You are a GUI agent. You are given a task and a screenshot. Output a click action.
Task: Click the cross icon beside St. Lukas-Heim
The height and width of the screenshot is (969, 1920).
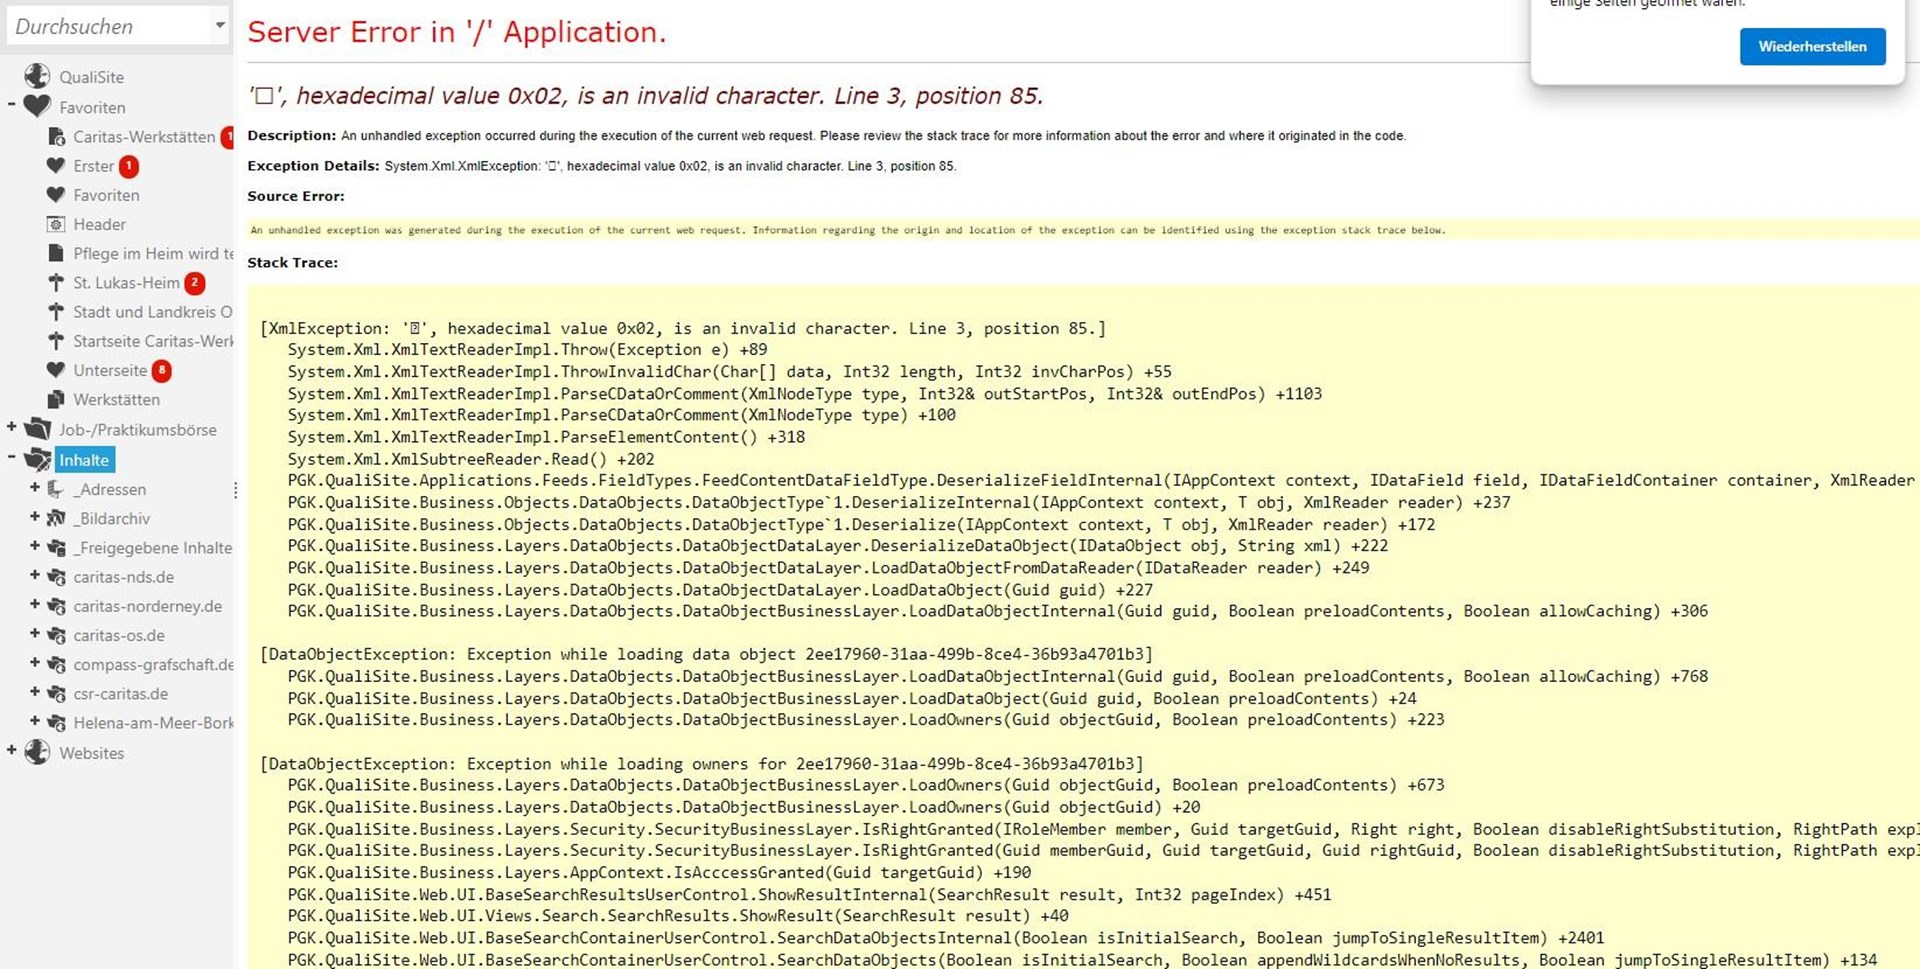click(54, 283)
